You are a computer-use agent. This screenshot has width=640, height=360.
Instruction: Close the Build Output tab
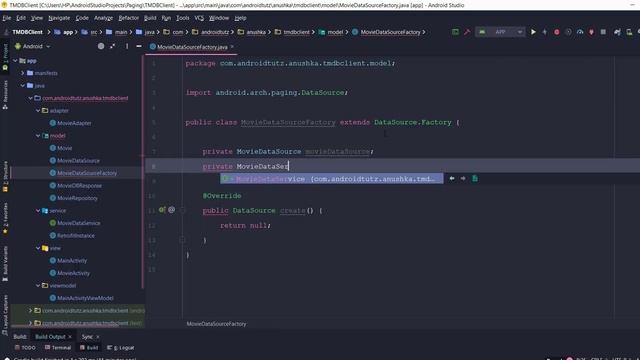[70, 337]
